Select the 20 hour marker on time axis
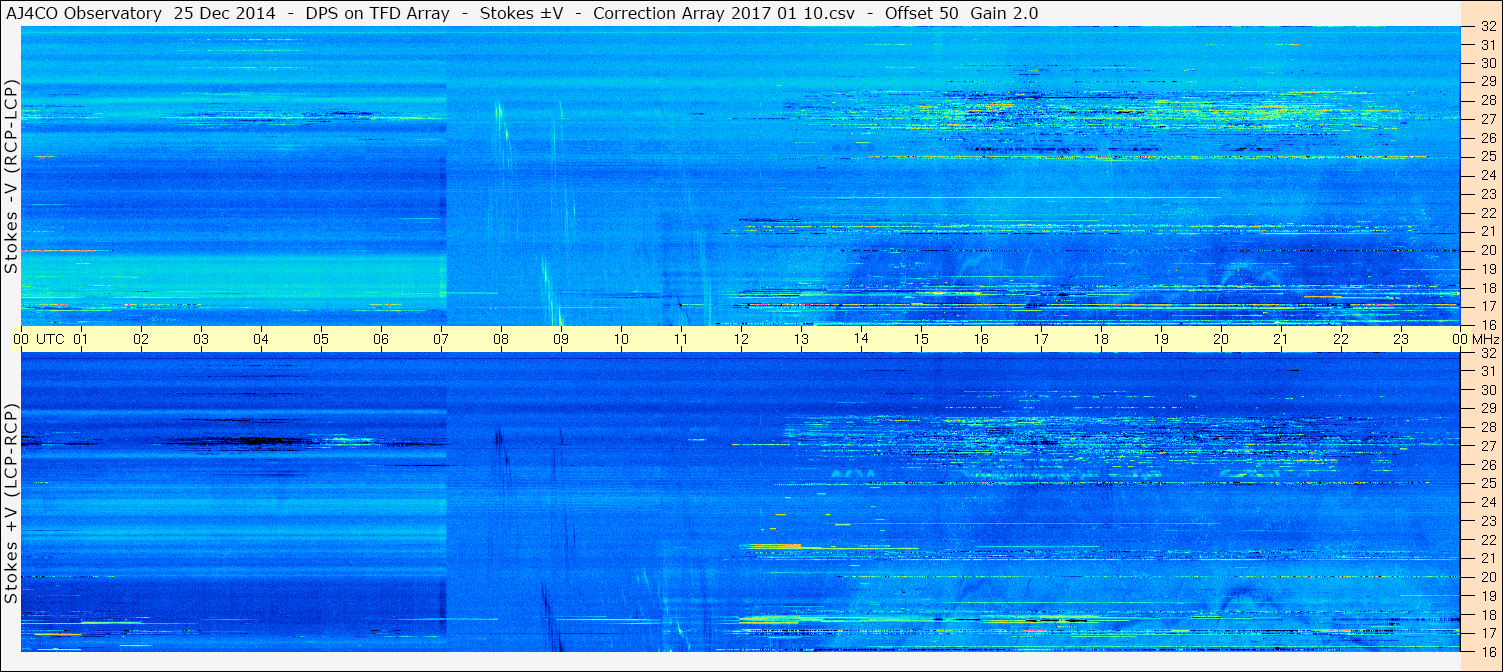 [x=1221, y=339]
